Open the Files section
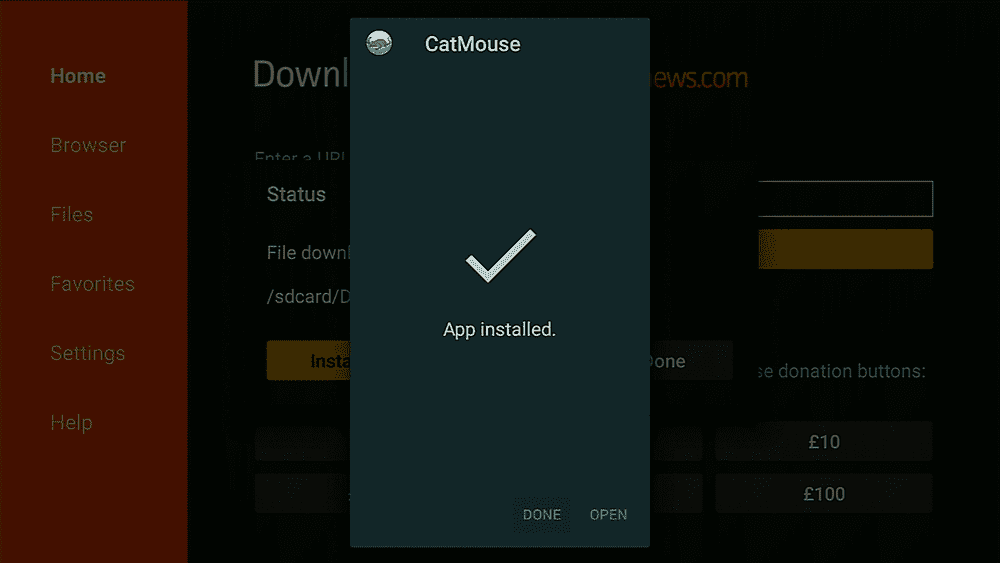The height and width of the screenshot is (563, 1000). (71, 214)
